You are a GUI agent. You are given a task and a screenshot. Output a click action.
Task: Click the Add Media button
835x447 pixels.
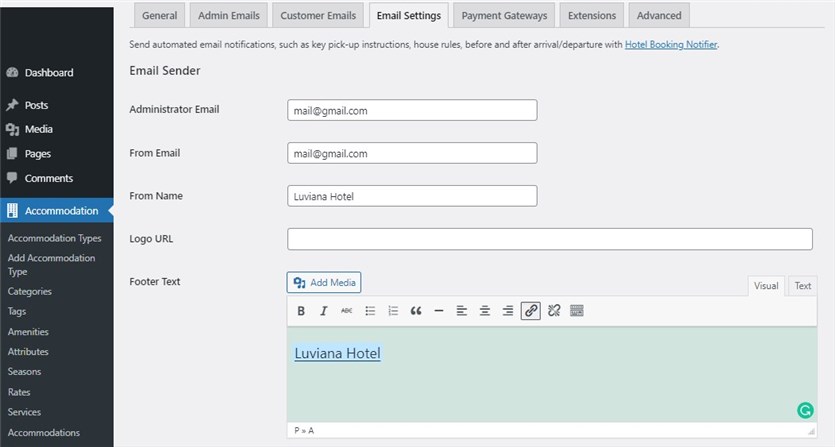click(x=324, y=282)
